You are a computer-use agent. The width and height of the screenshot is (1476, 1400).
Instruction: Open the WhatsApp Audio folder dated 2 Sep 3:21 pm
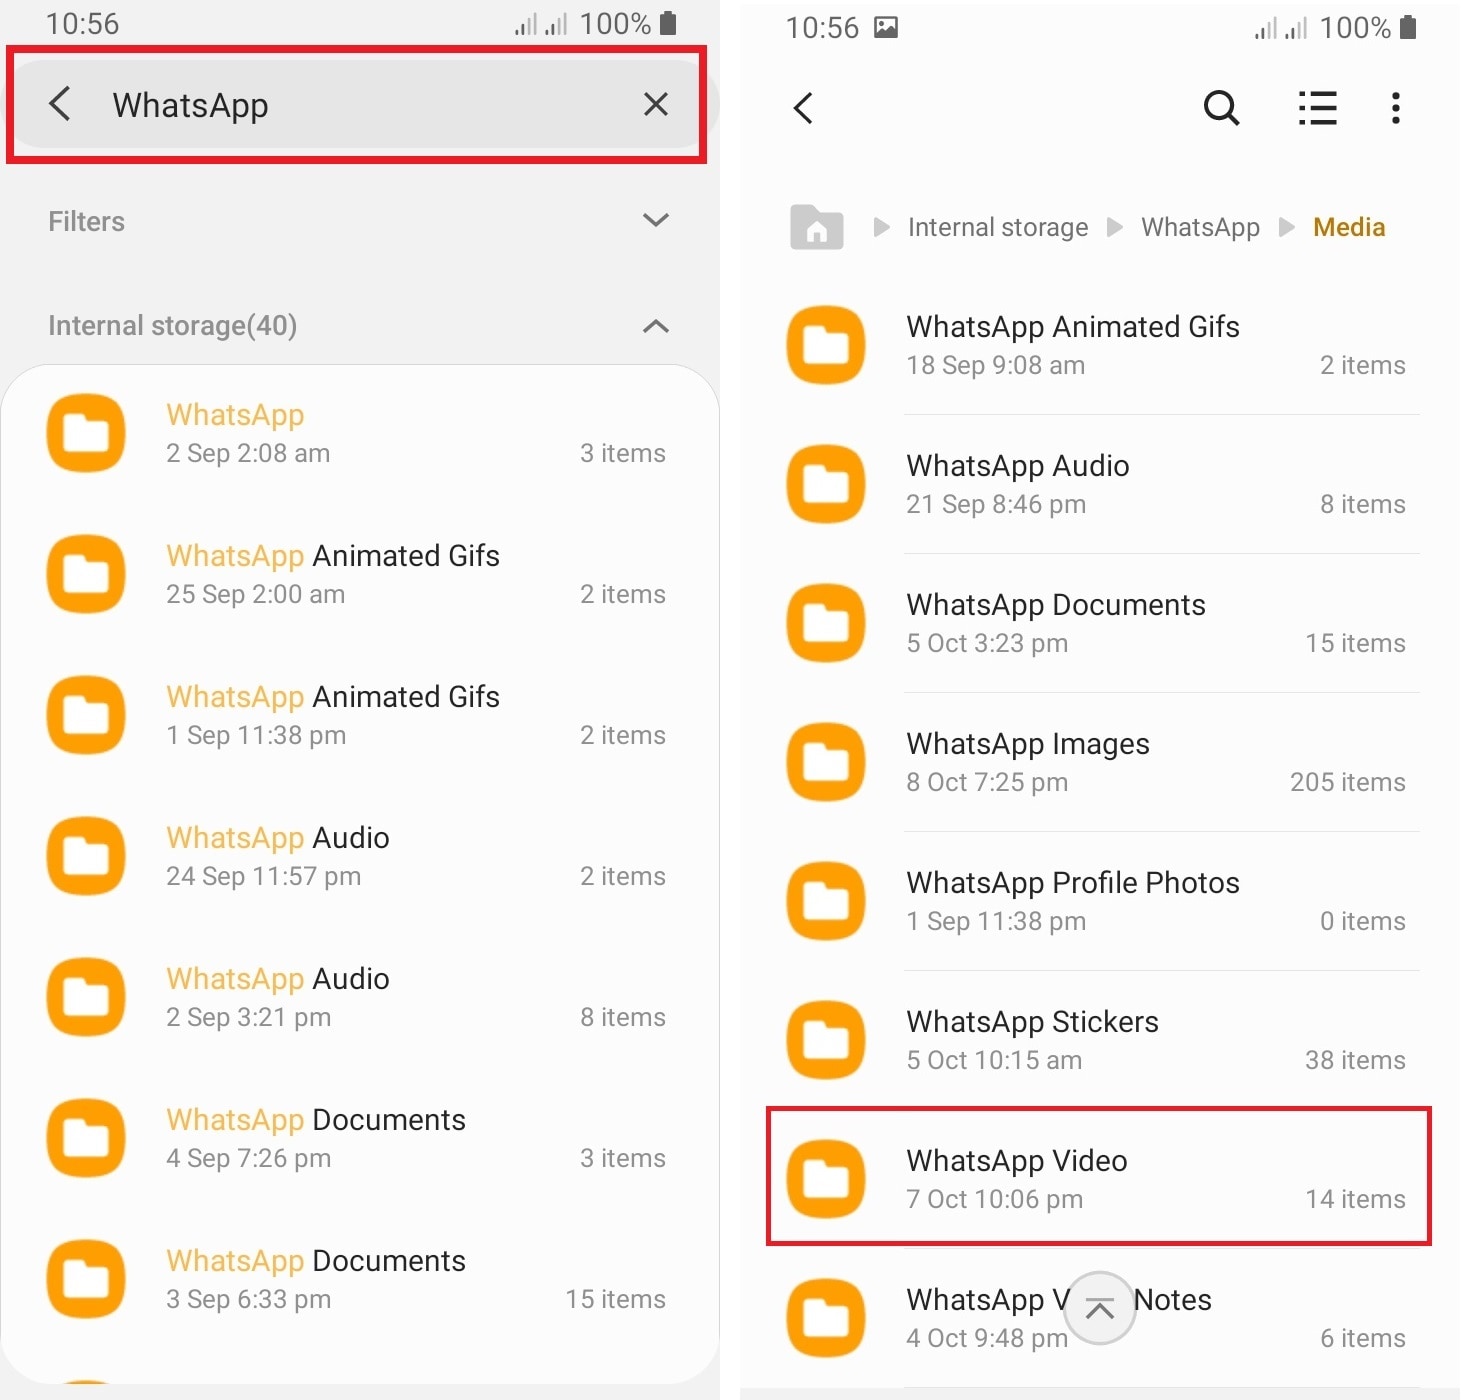point(360,997)
